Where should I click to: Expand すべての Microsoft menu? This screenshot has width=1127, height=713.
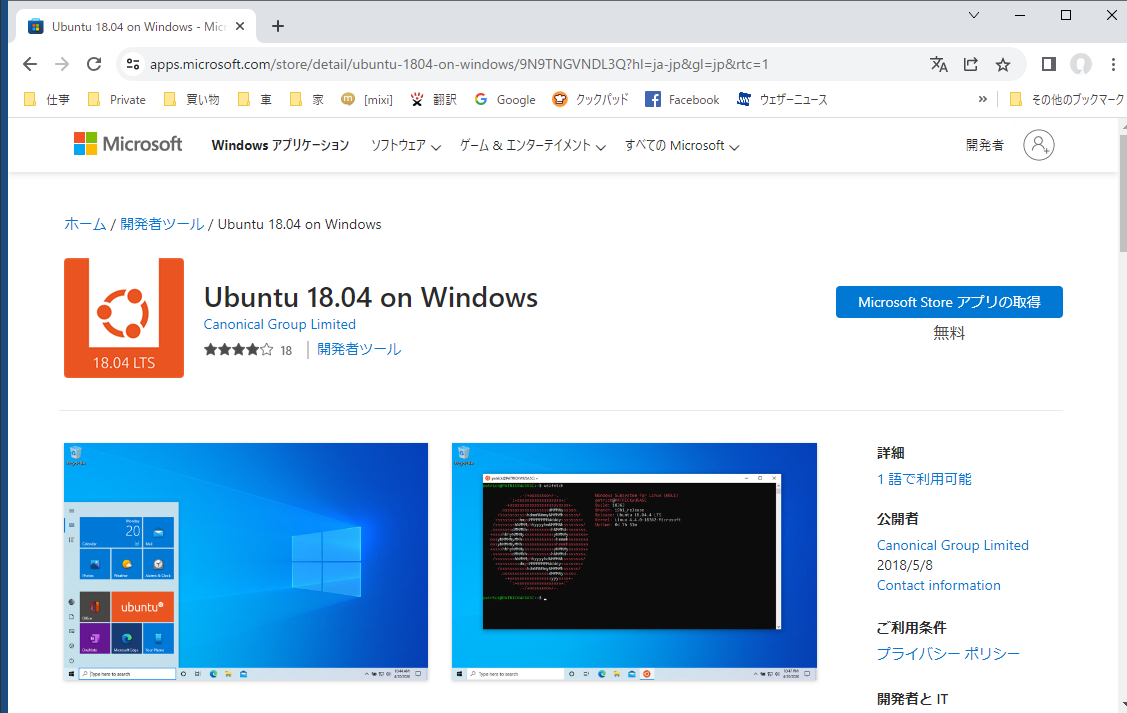pyautogui.click(x=682, y=145)
